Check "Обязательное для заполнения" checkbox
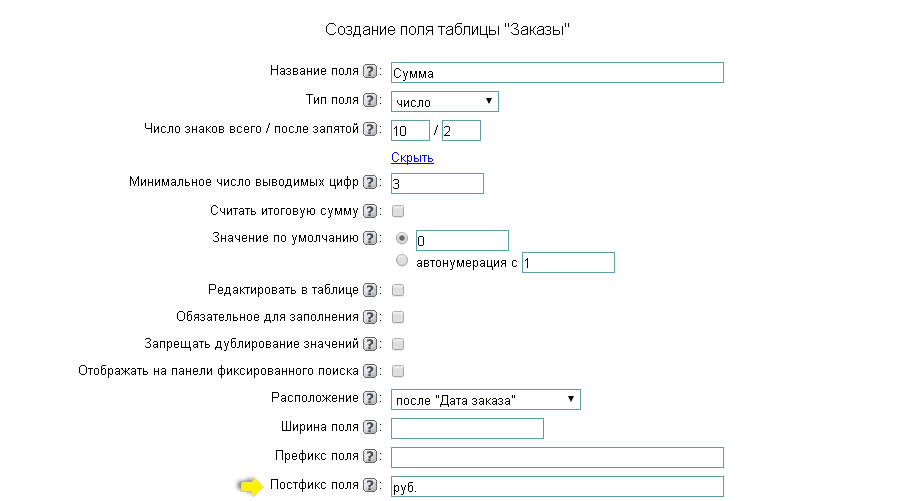The width and height of the screenshot is (900, 501). point(398,317)
